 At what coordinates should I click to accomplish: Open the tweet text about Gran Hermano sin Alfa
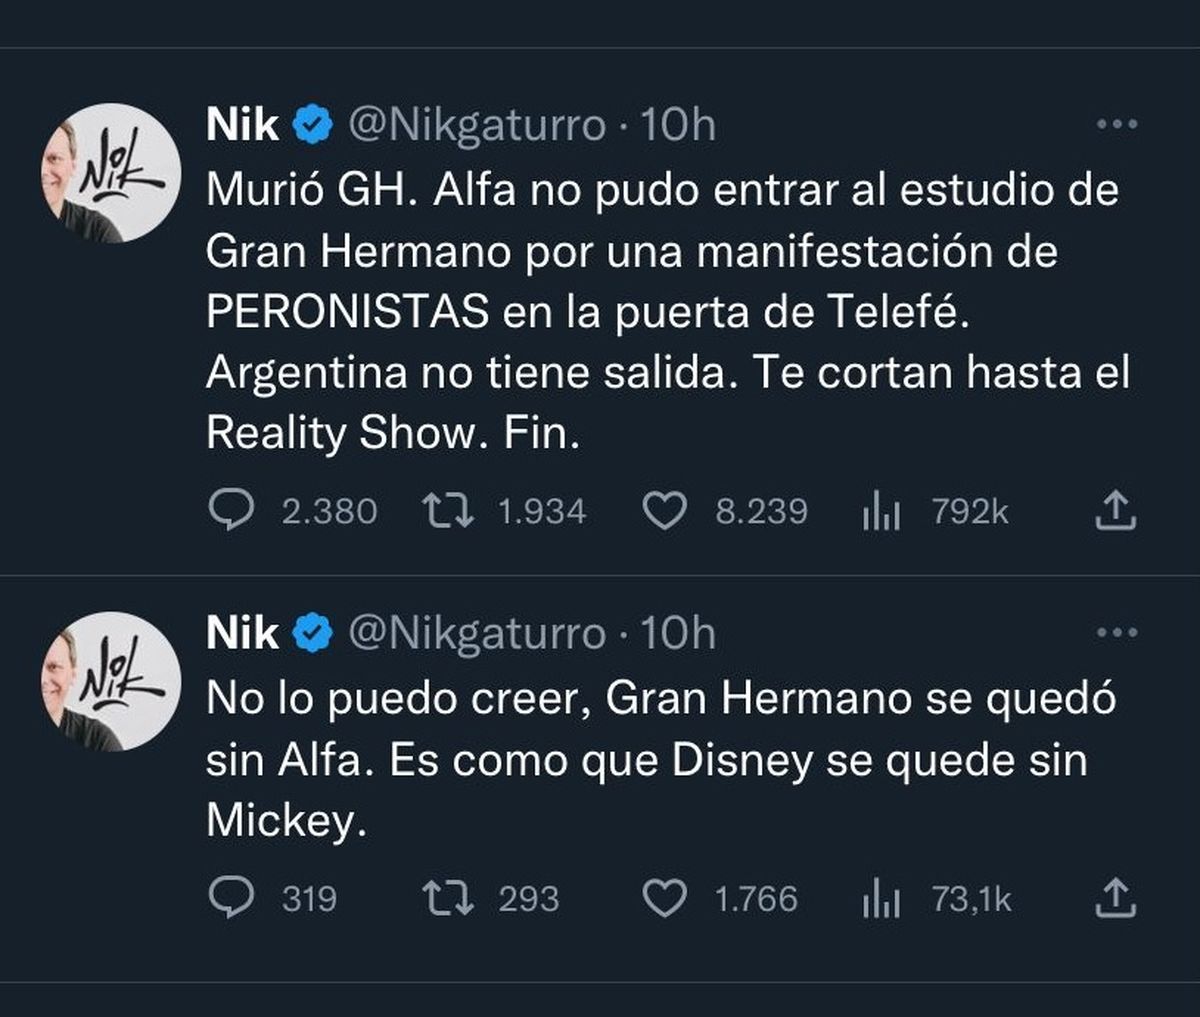point(660,760)
